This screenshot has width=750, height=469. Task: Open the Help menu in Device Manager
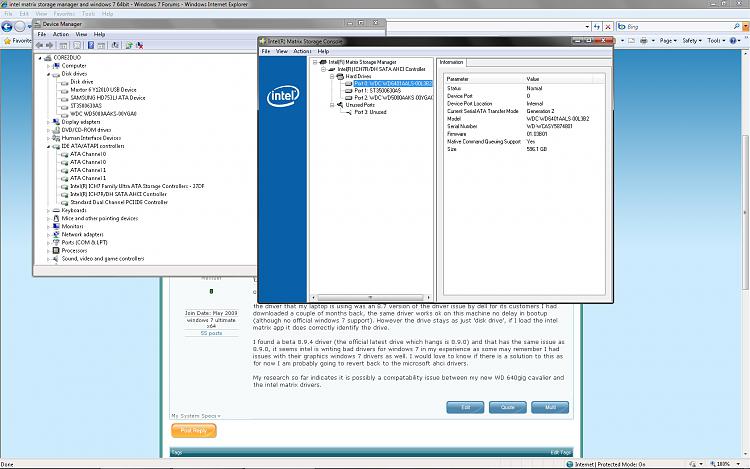pos(99,34)
